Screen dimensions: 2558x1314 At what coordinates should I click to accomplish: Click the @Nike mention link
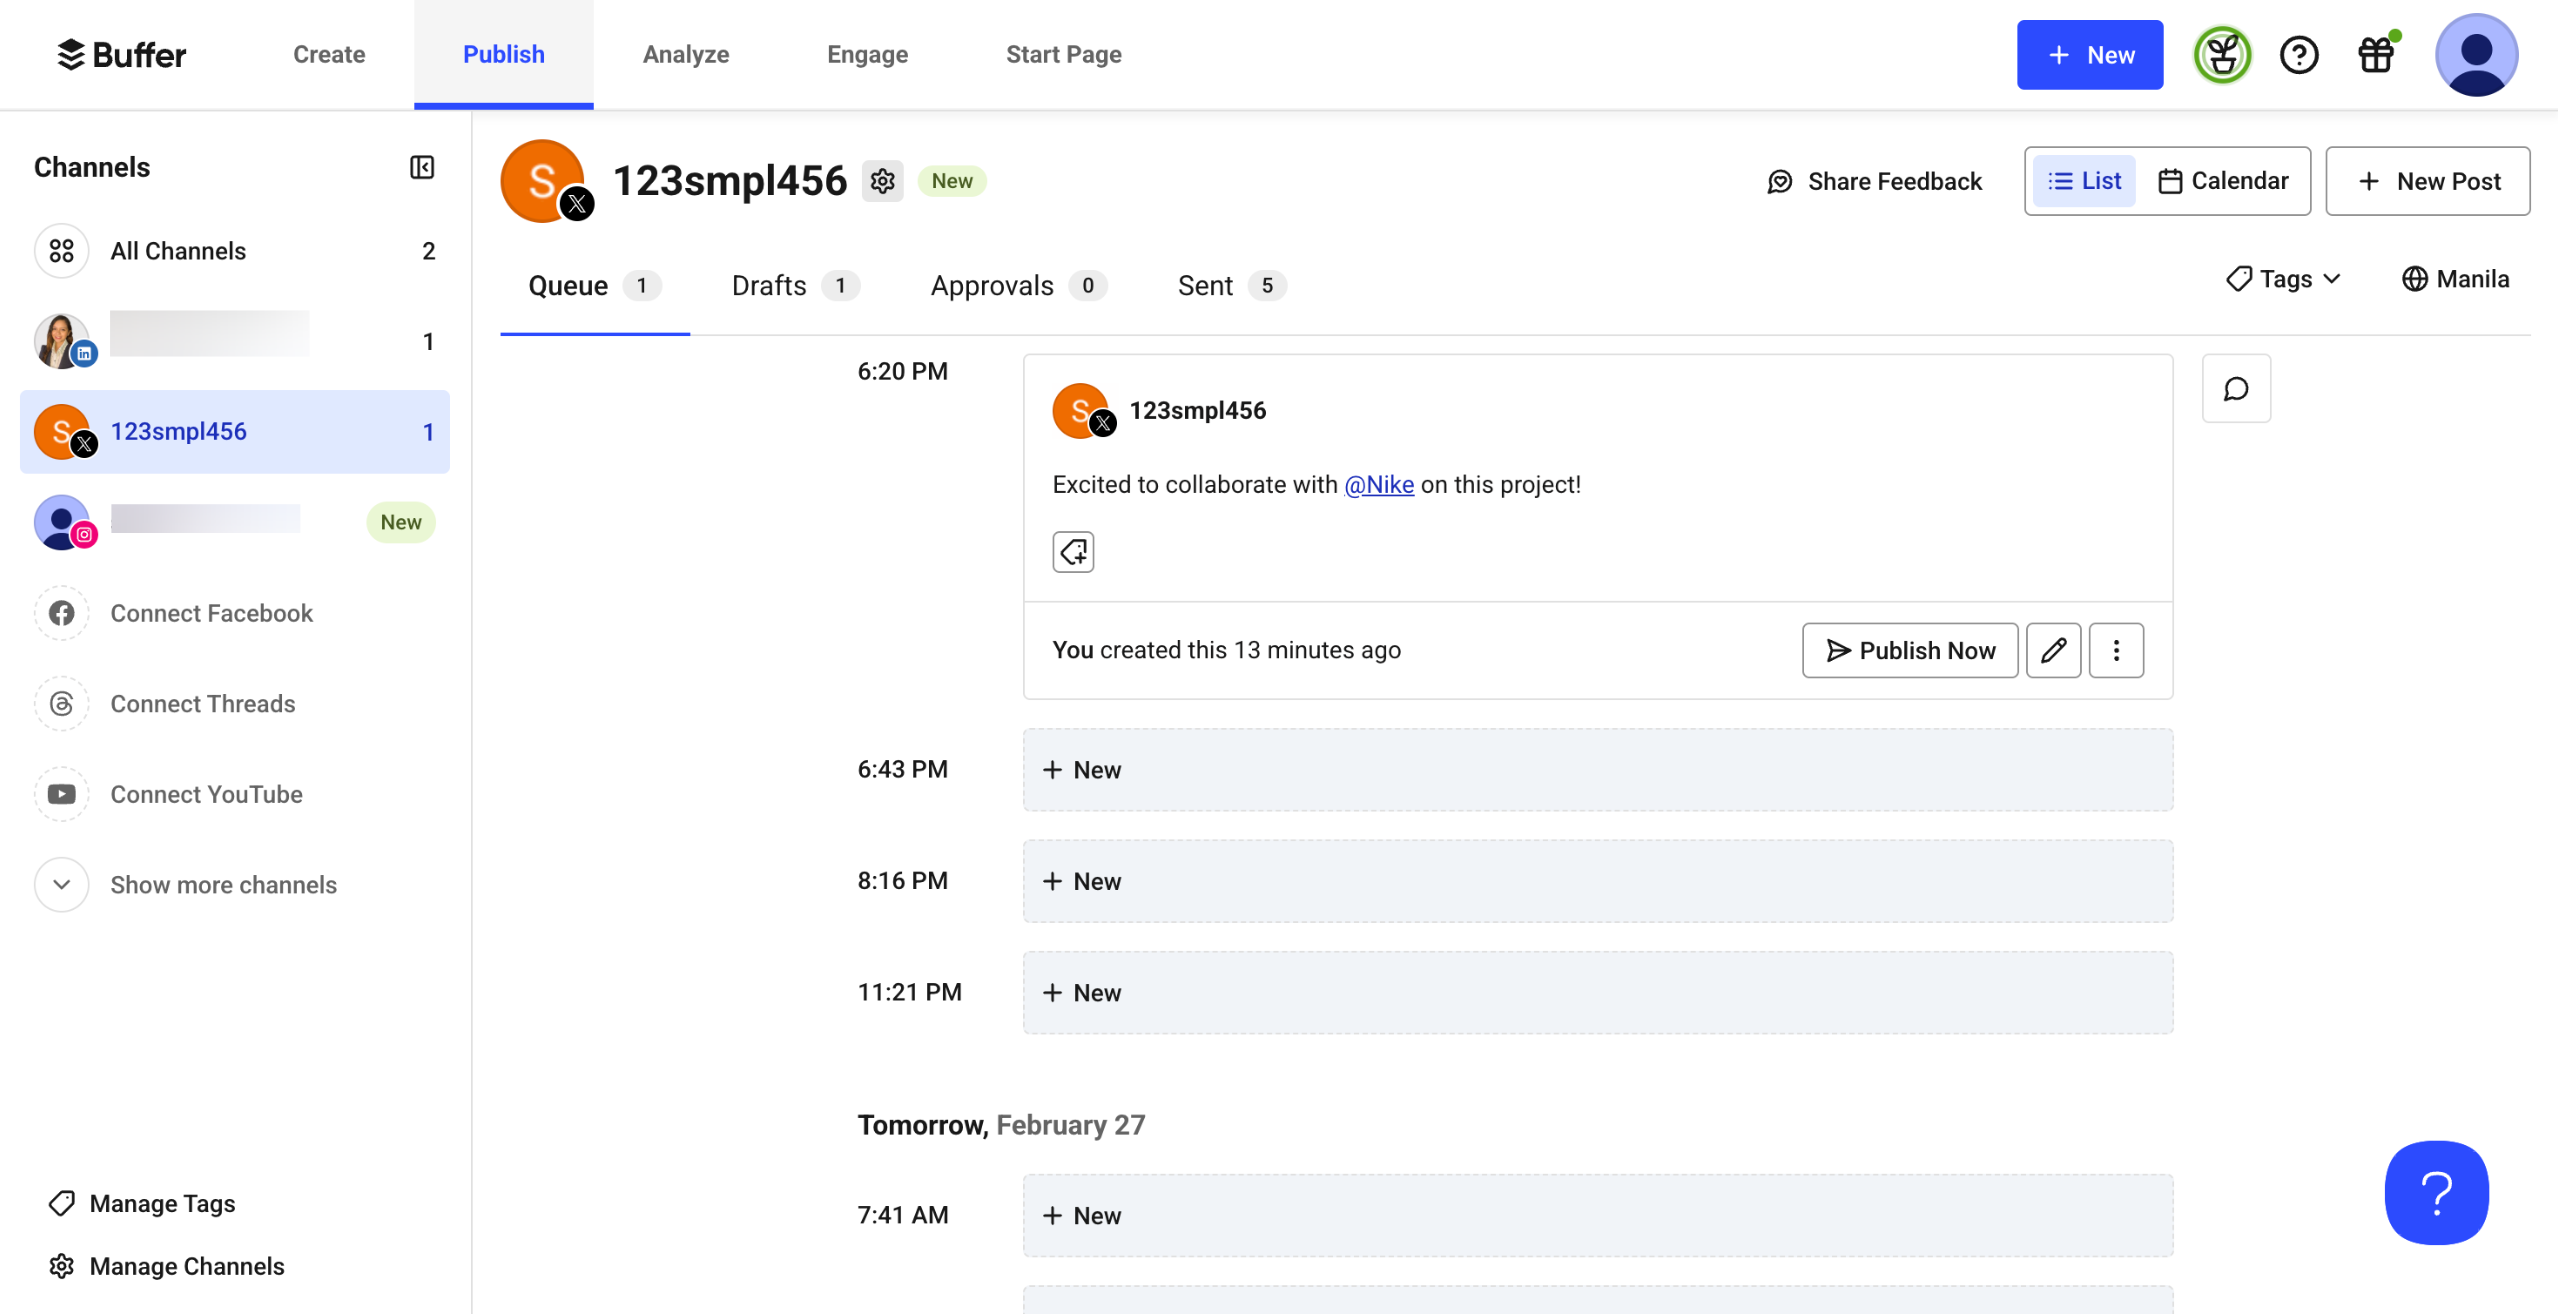click(1378, 485)
